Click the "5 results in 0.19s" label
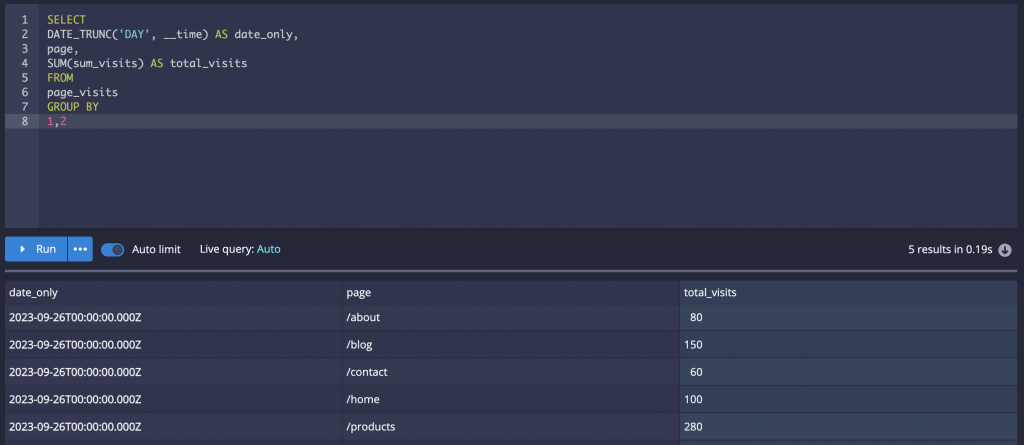This screenshot has width=1024, height=445. pos(951,250)
